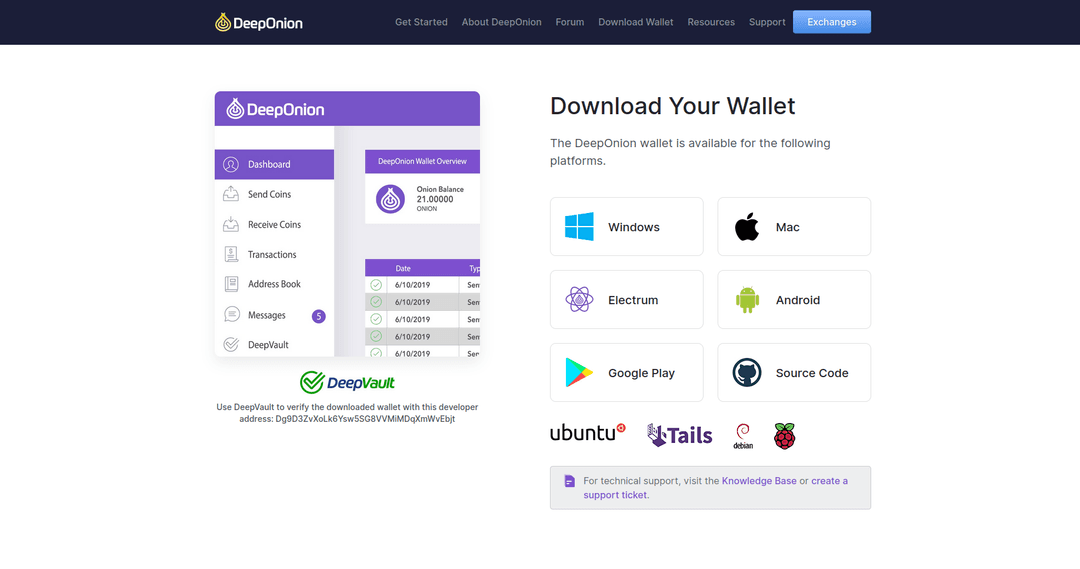The width and height of the screenshot is (1080, 569).
Task: Click the Ubuntu logo
Action: (588, 433)
